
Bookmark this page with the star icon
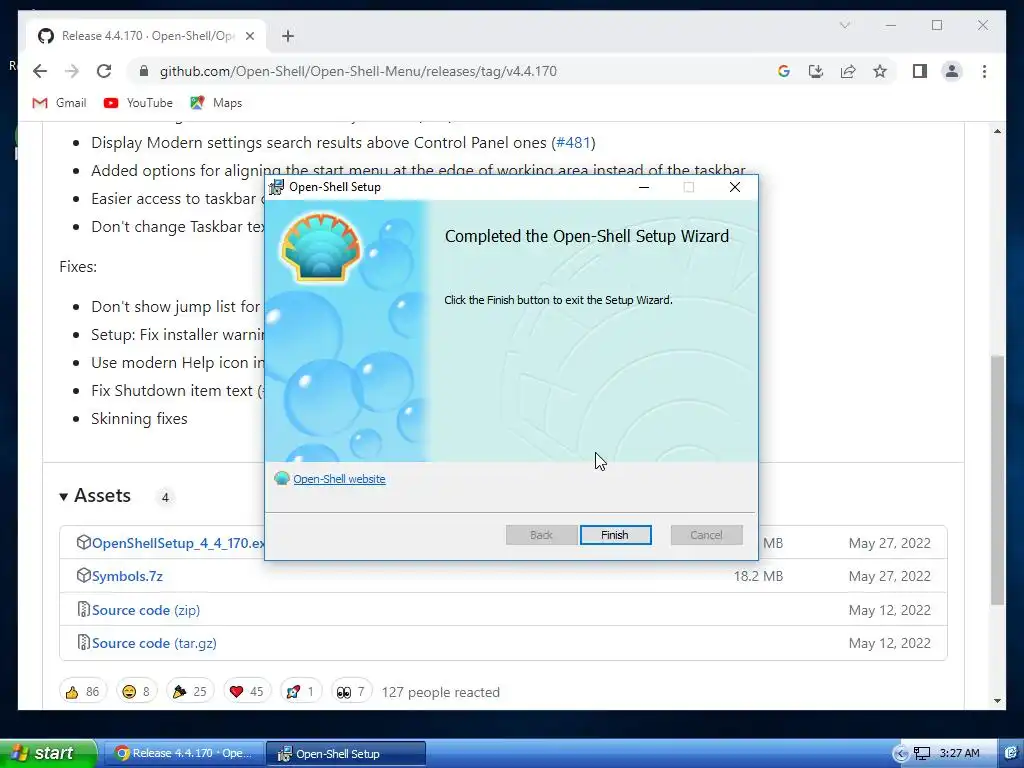pyautogui.click(x=880, y=71)
